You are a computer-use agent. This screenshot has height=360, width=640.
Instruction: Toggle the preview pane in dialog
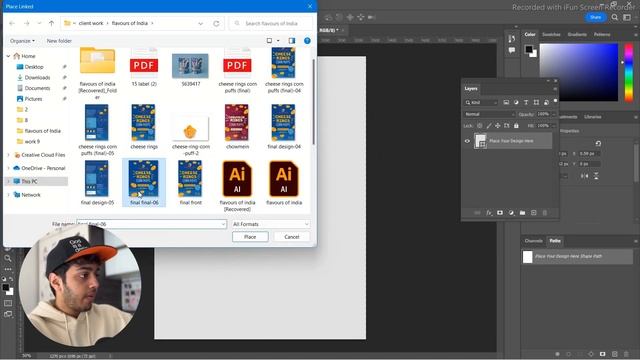(292, 40)
